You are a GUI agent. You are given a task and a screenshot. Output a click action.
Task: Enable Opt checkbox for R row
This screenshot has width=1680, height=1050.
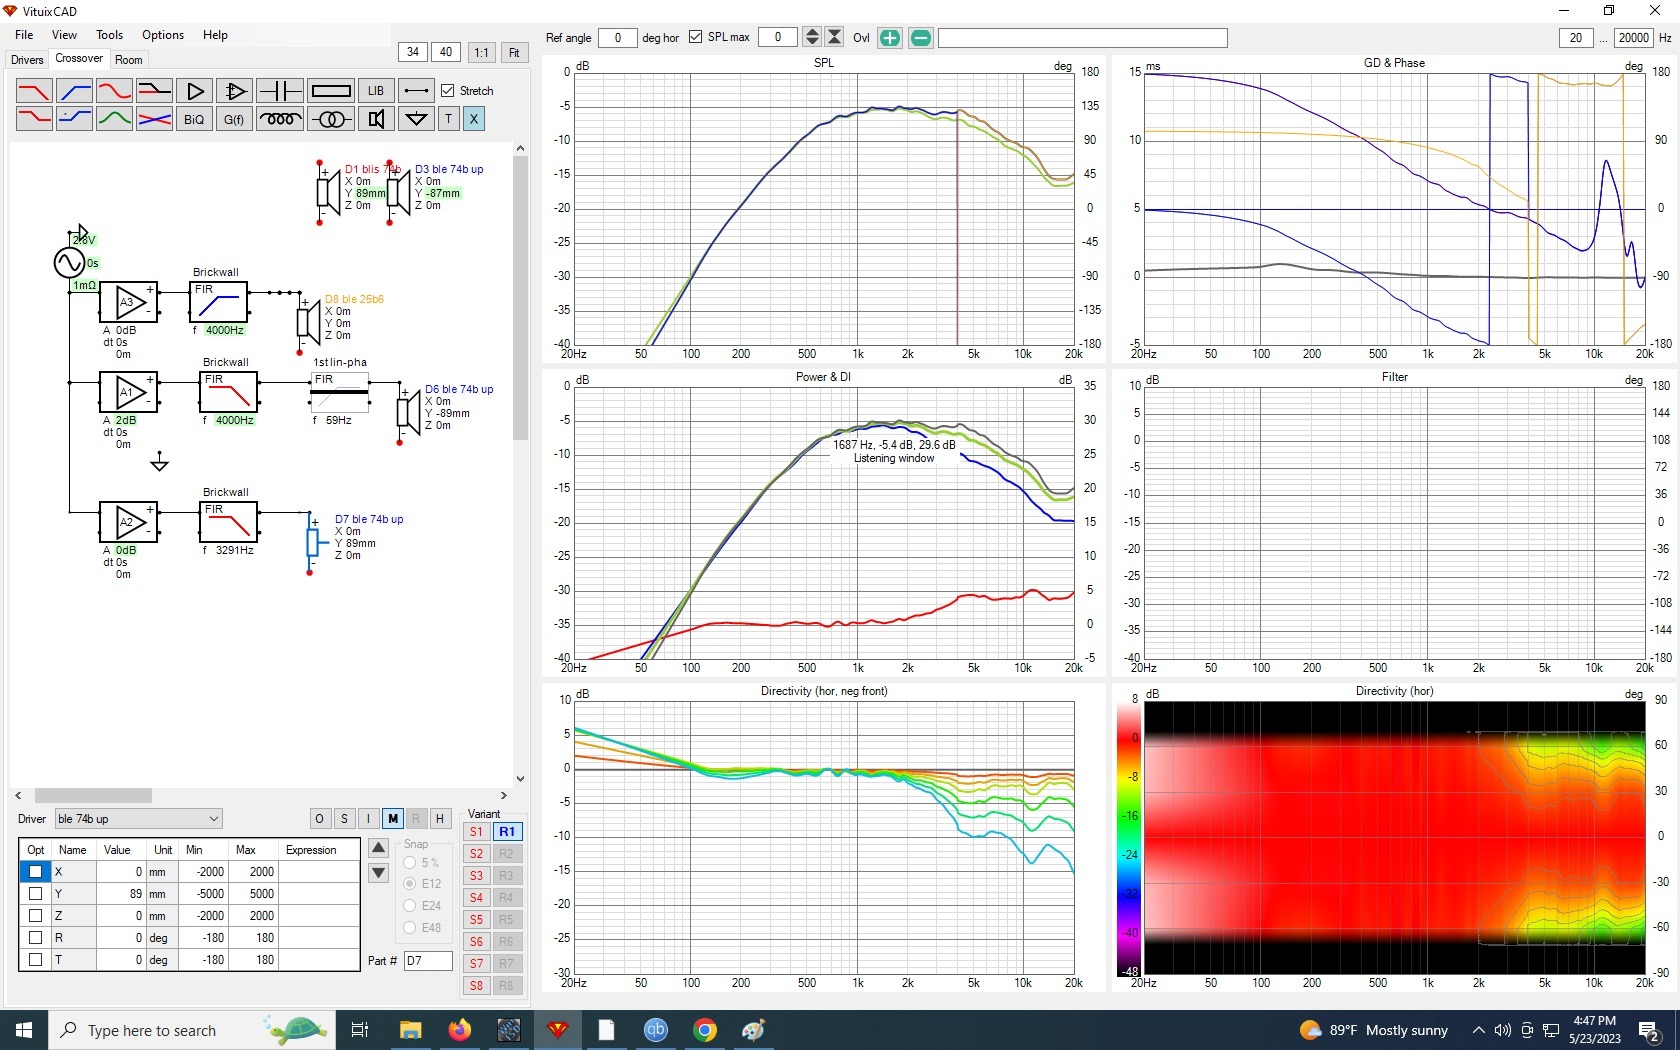click(x=35, y=938)
